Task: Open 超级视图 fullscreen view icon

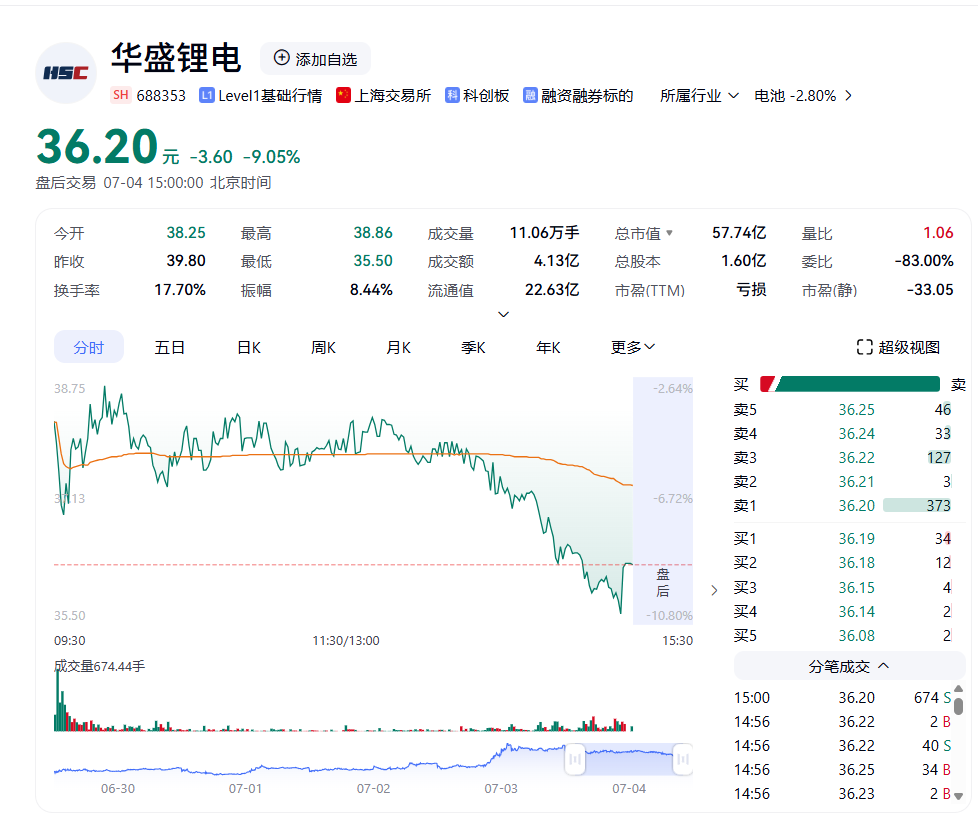Action: point(865,347)
